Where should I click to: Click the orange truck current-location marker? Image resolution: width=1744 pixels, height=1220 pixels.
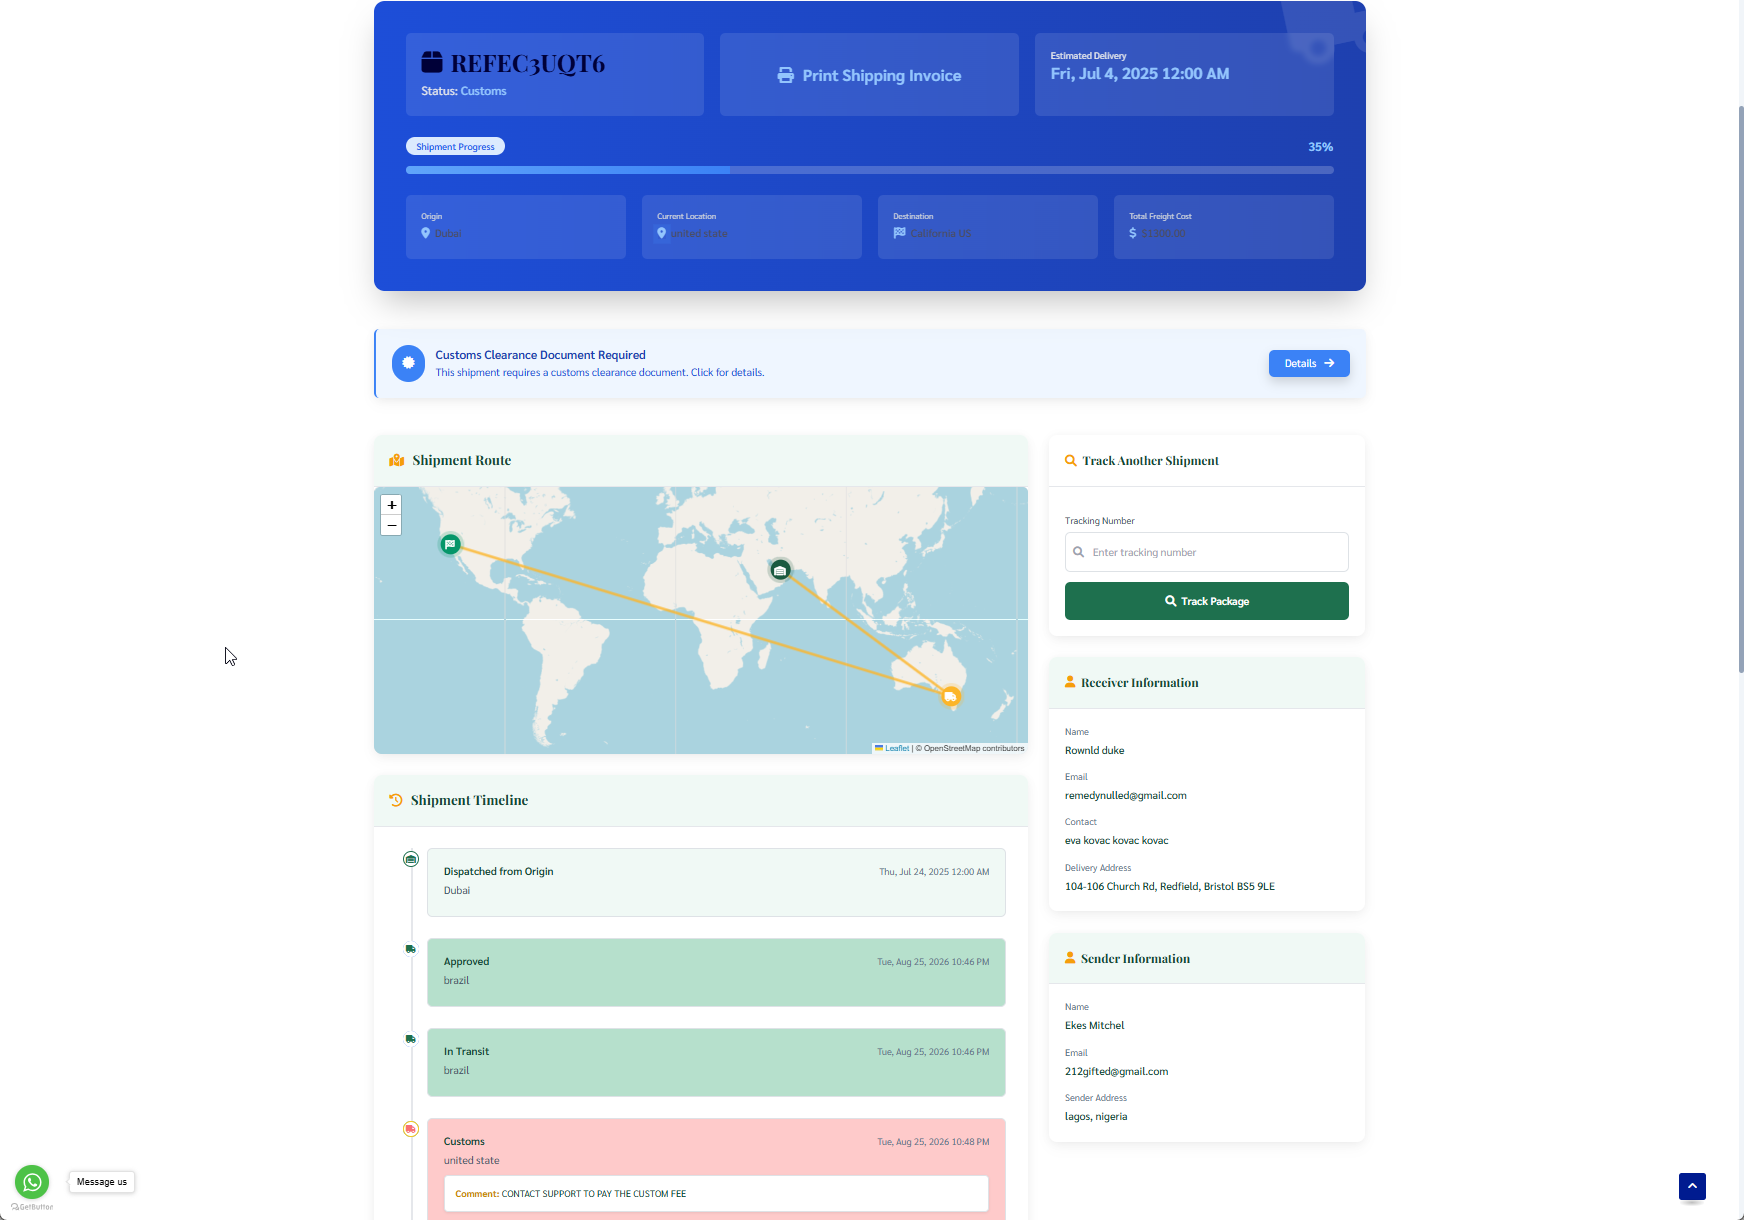(x=951, y=696)
